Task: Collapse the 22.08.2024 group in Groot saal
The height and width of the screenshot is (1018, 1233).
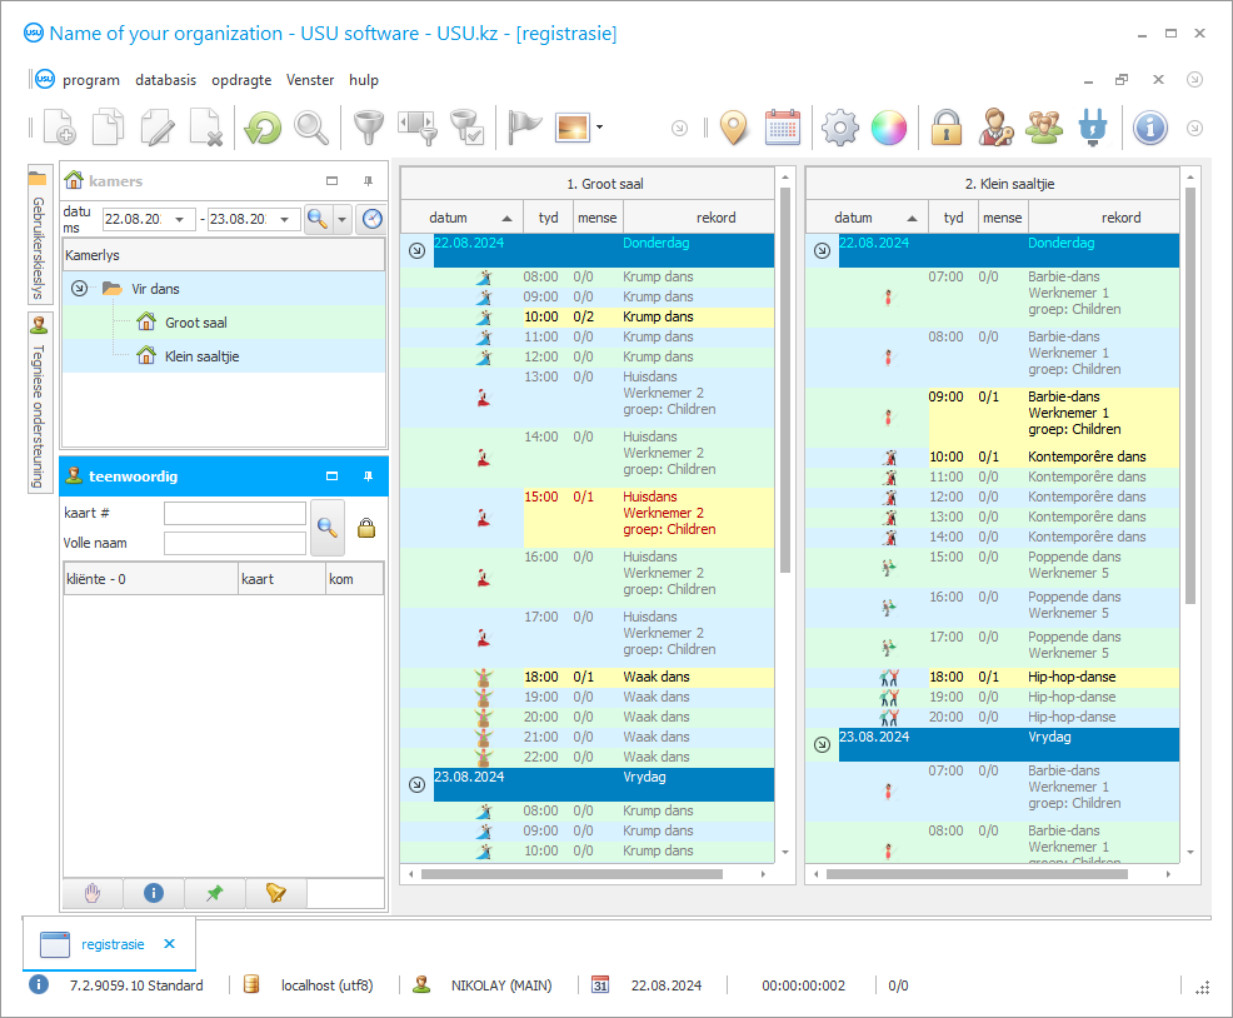Action: point(417,250)
